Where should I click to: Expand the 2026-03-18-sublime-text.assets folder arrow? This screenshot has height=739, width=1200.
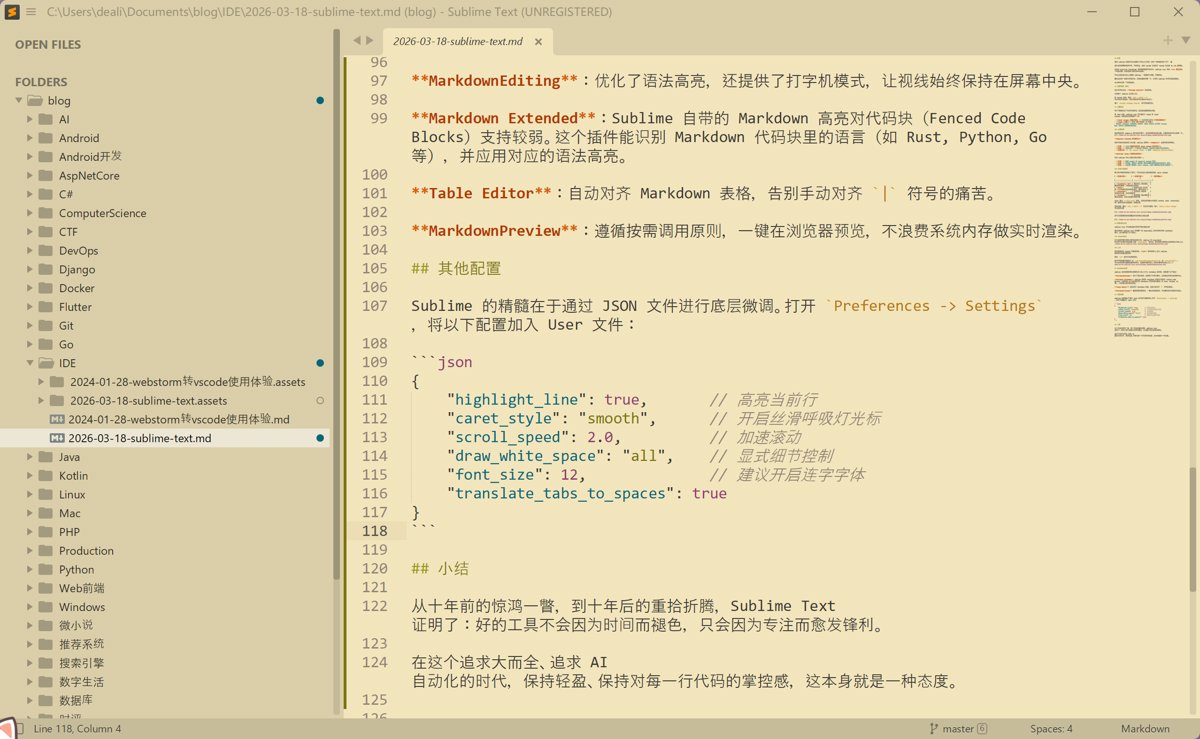point(41,400)
